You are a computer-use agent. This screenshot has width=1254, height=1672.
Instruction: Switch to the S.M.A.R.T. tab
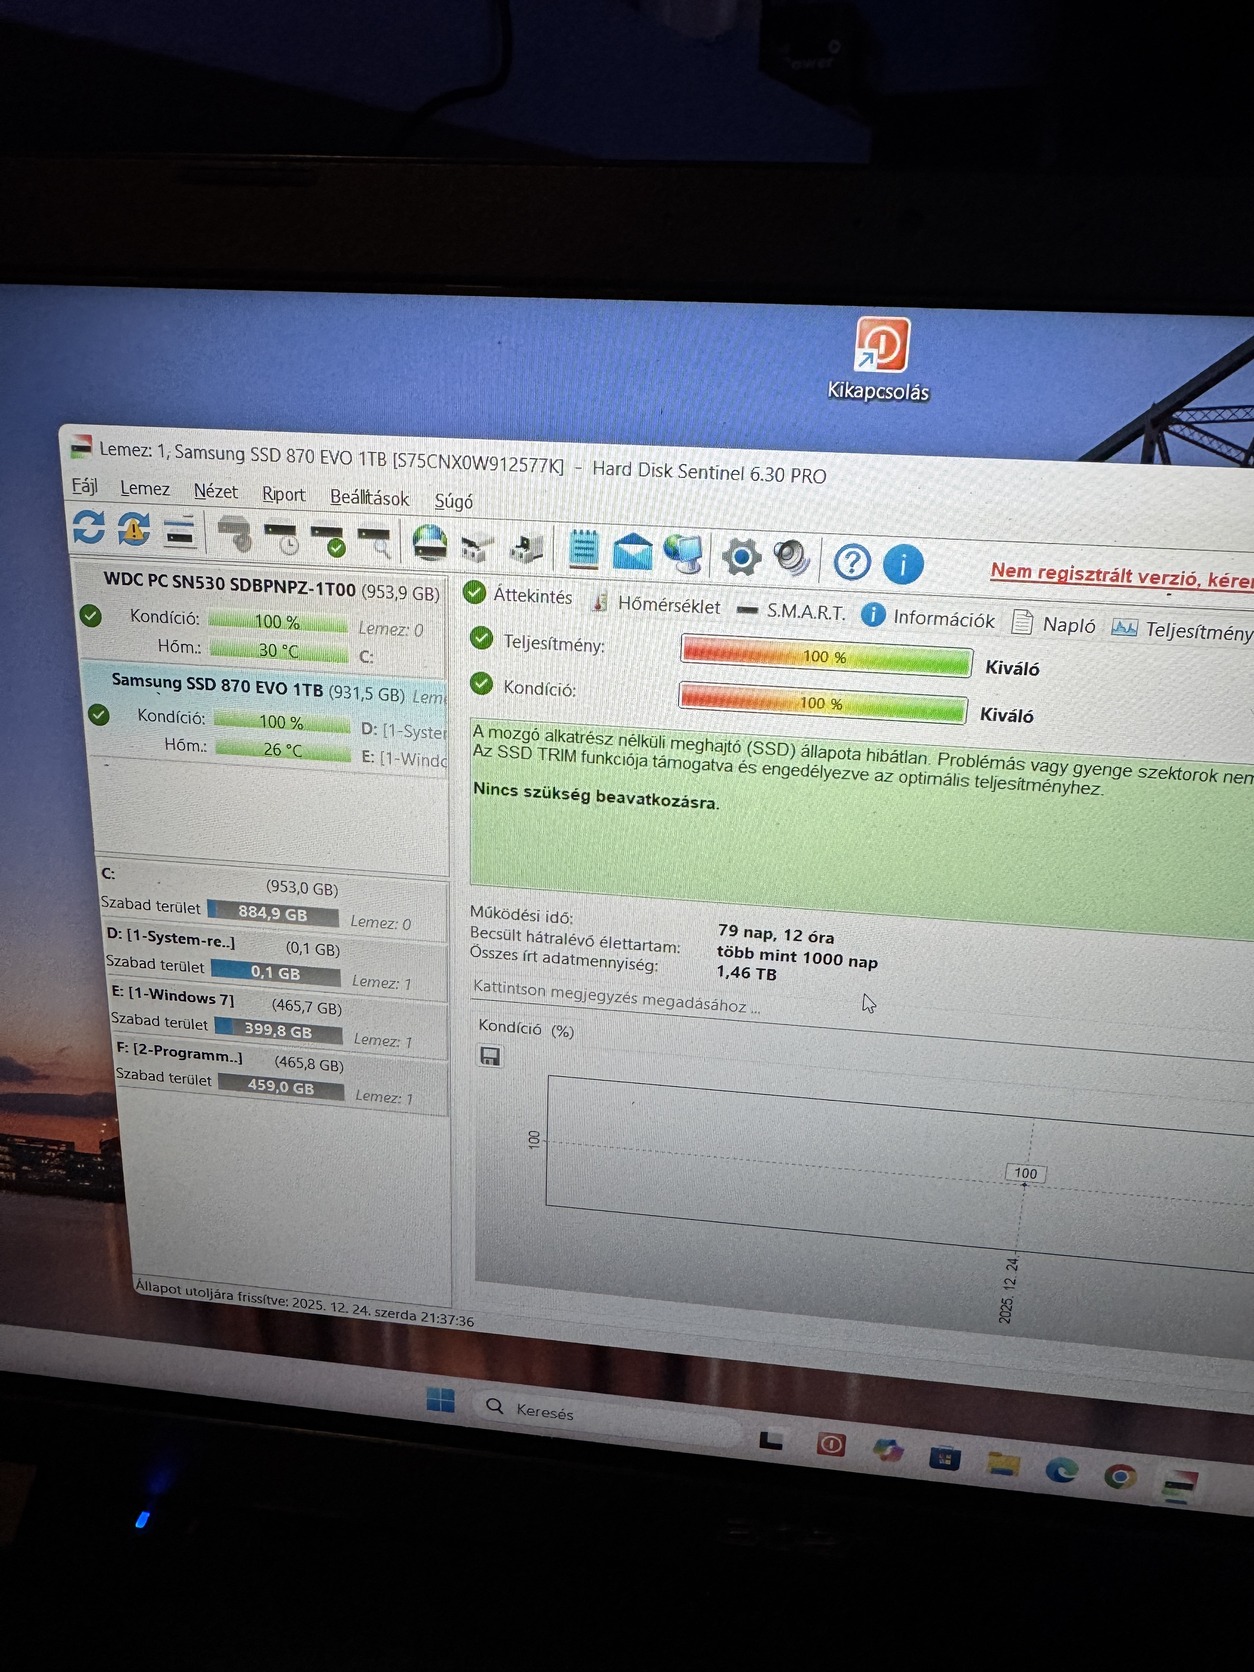click(x=791, y=610)
